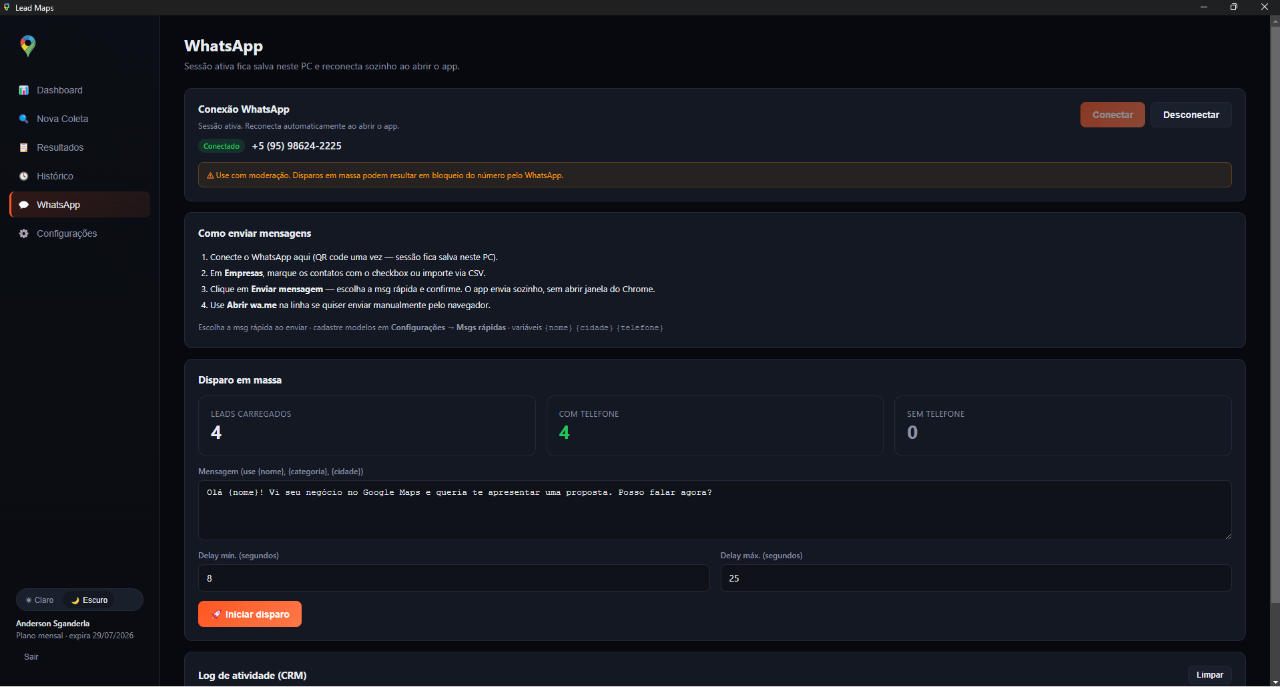Click the message box resize handle
Viewport: 1280px width, 687px height.
(x=1227, y=535)
